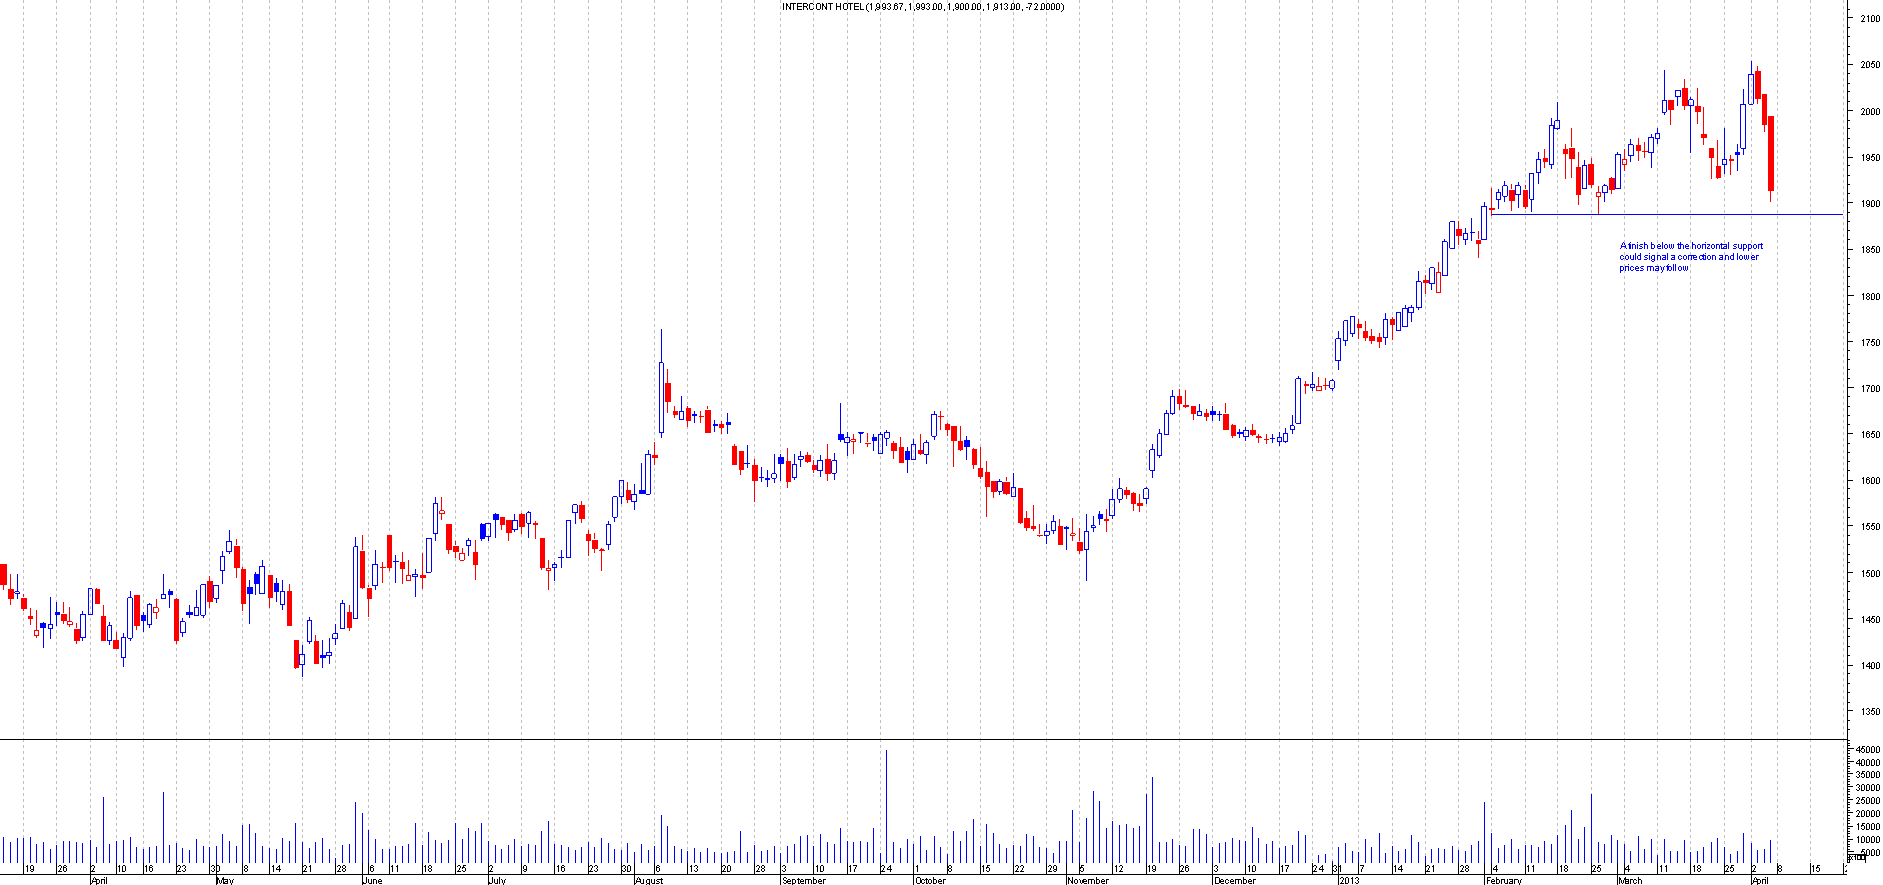Select the November label on time axis
This screenshot has height=885, width=1883.
tap(1087, 880)
